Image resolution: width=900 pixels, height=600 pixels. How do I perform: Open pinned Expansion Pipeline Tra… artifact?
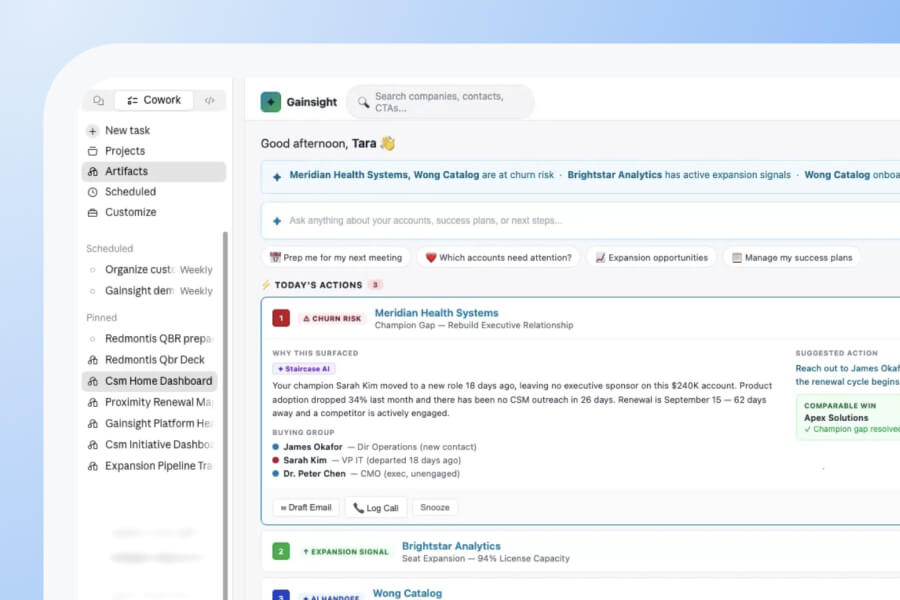150,466
